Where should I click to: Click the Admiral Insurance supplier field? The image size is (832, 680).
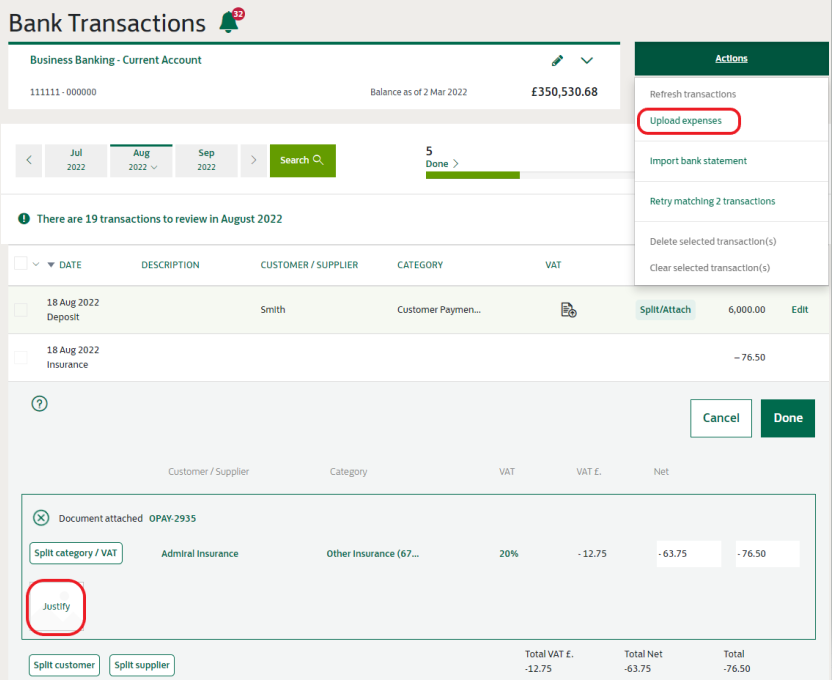(200, 554)
